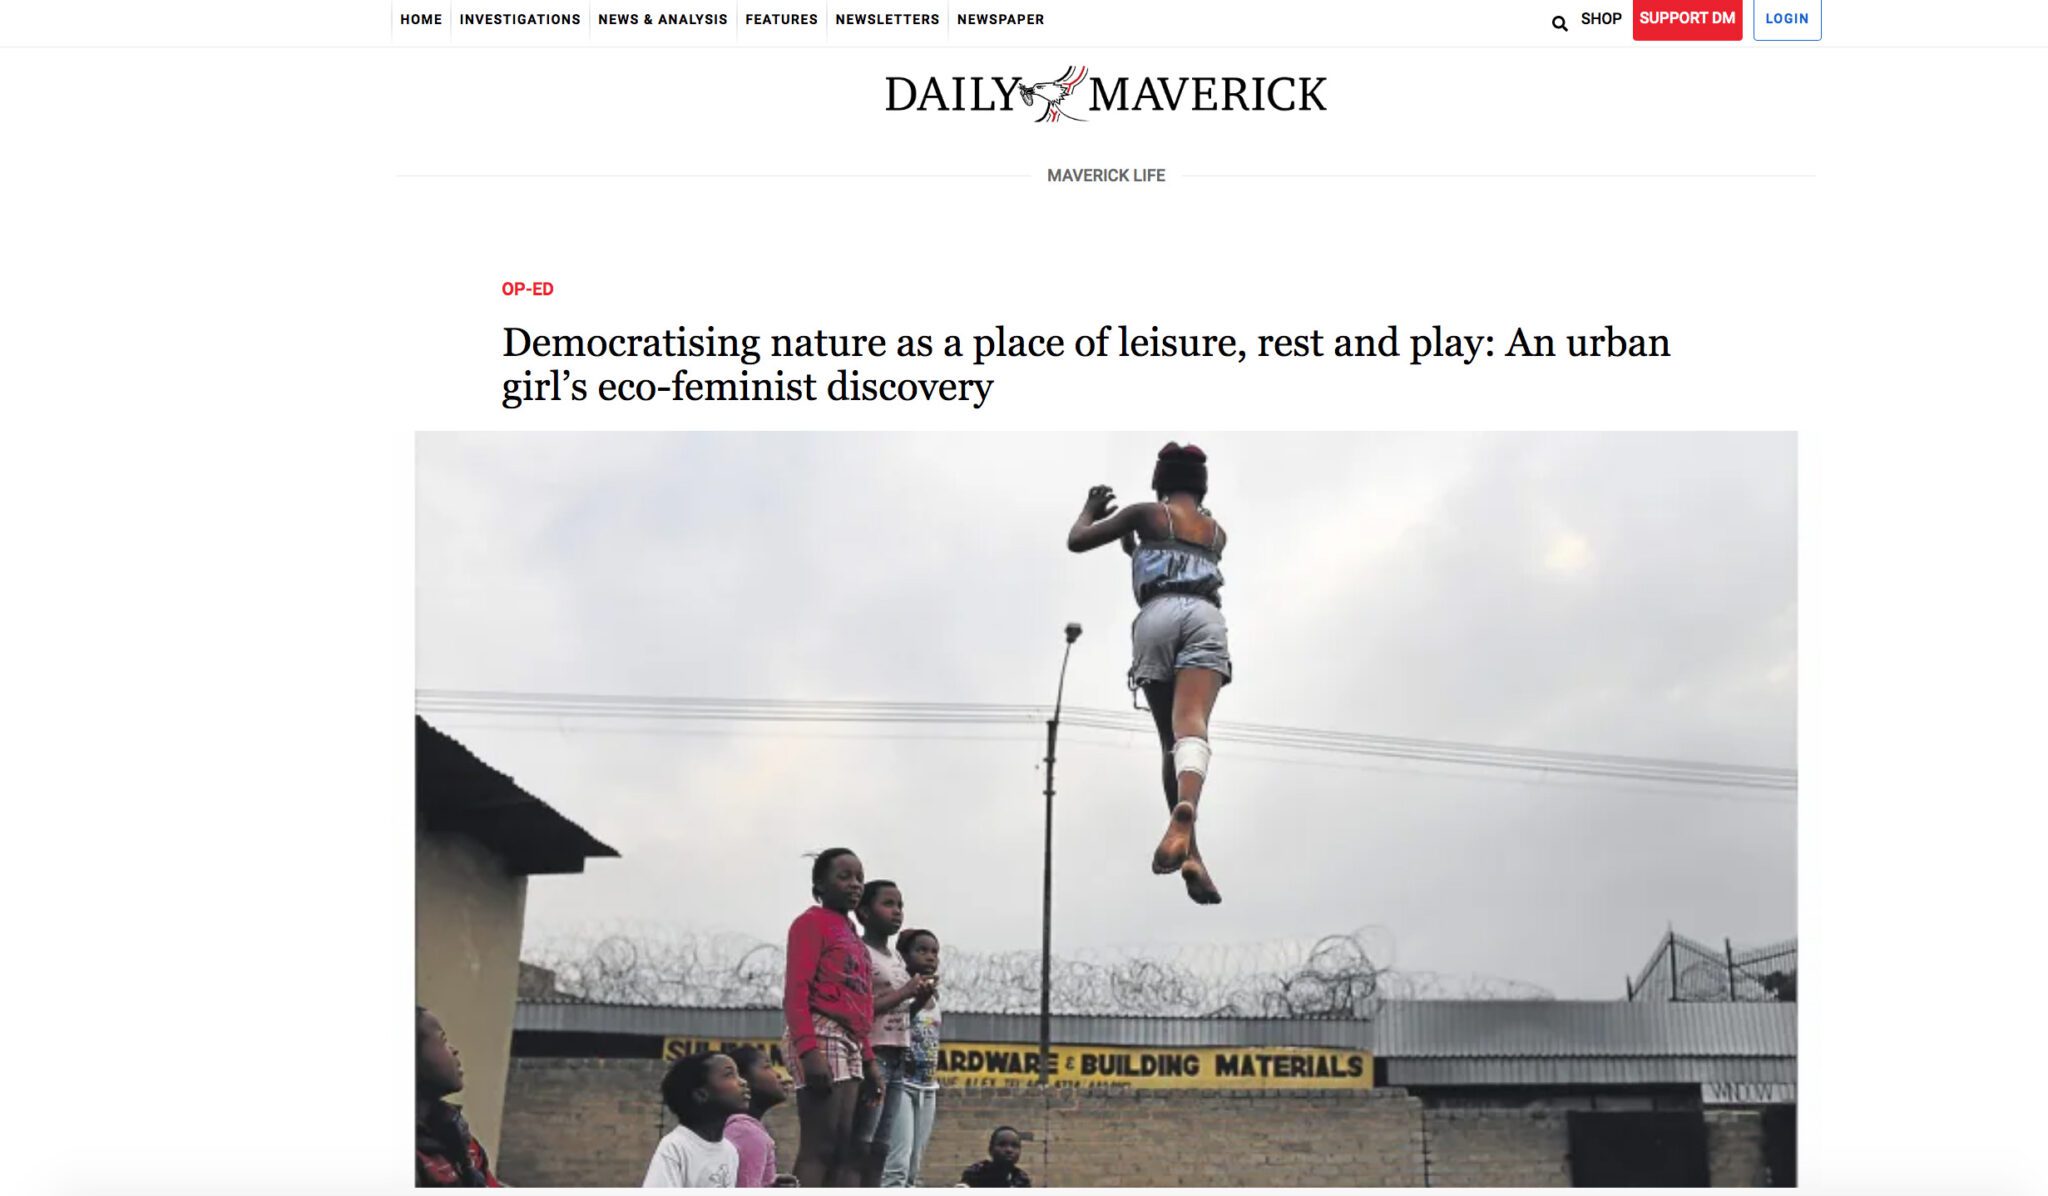The image size is (2048, 1196).
Task: Click the search magnifier icon
Action: pos(1559,23)
